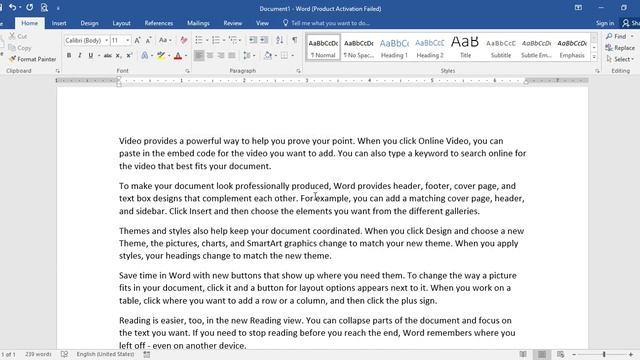Apply the Heading 2 style

click(x=430, y=47)
